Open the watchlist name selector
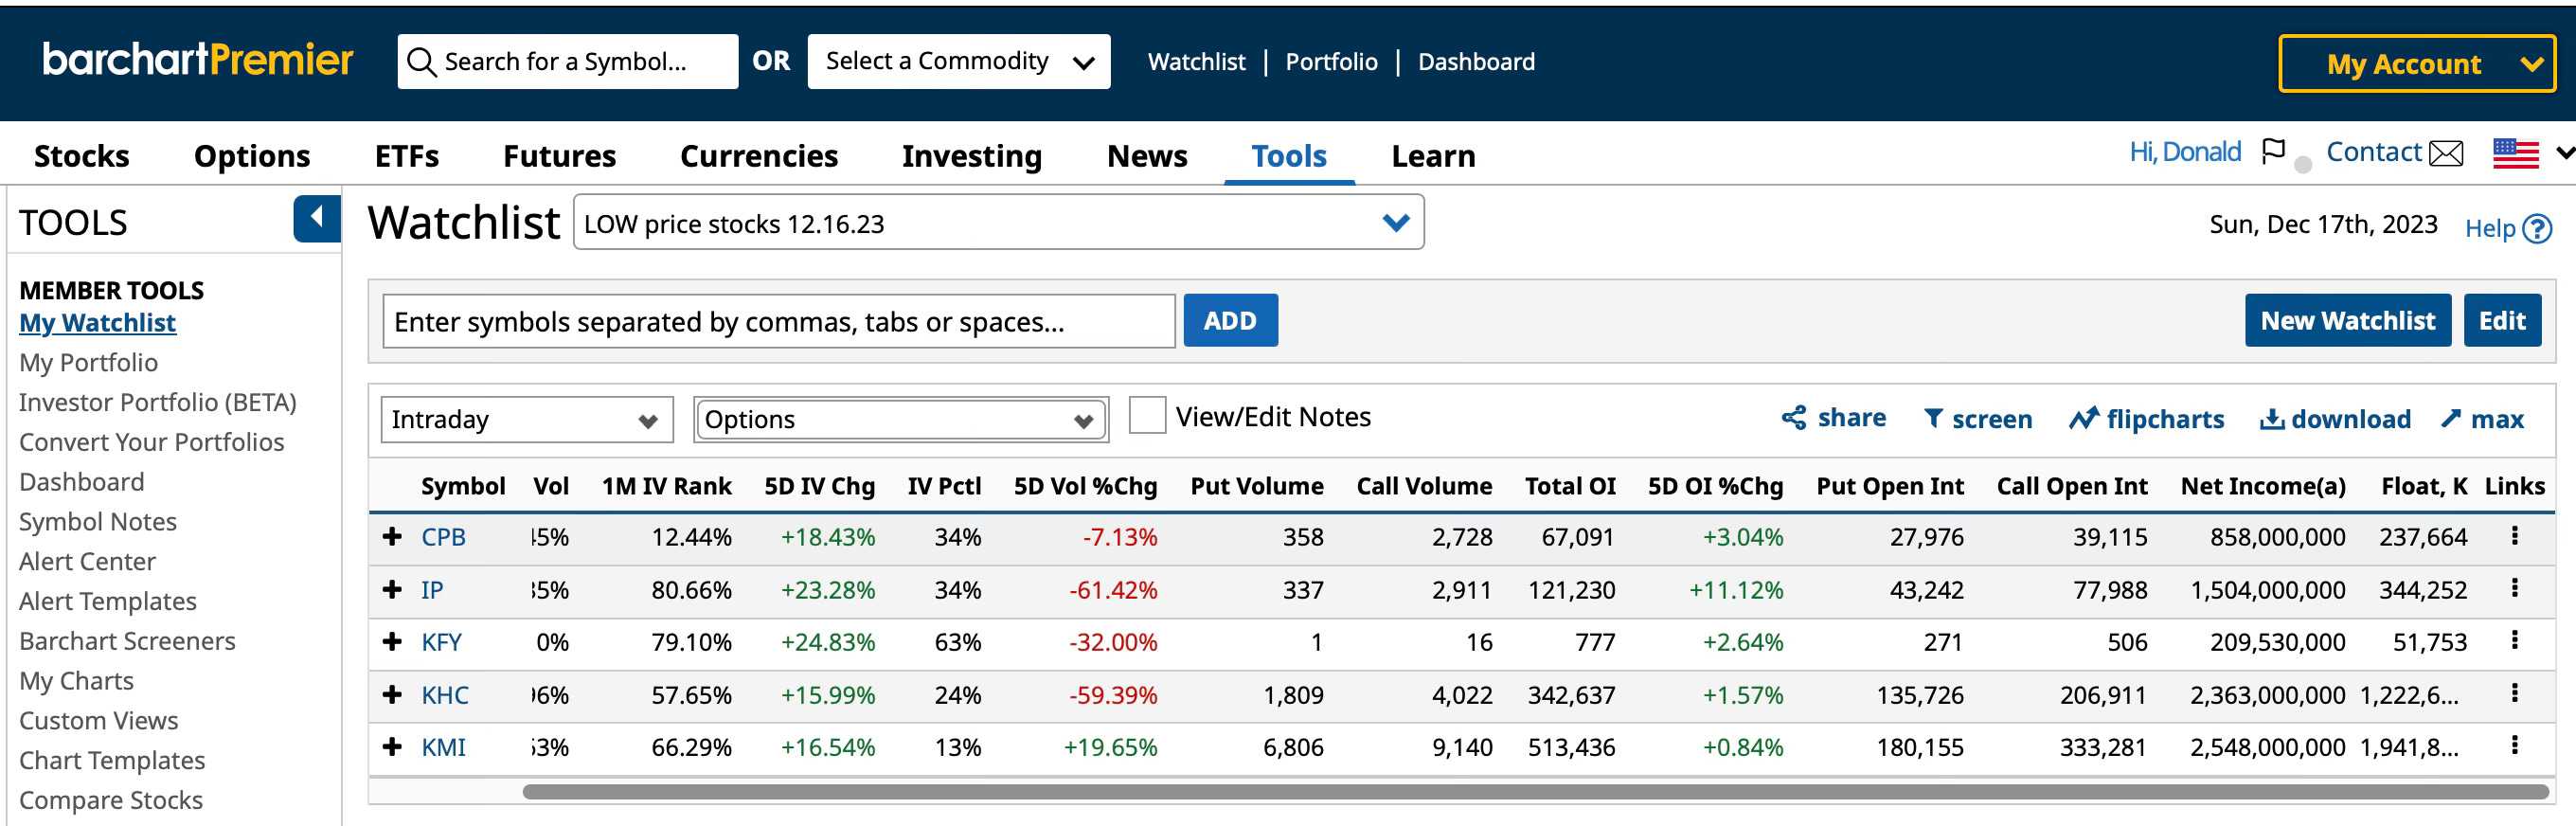Image resolution: width=2576 pixels, height=826 pixels. pos(998,222)
